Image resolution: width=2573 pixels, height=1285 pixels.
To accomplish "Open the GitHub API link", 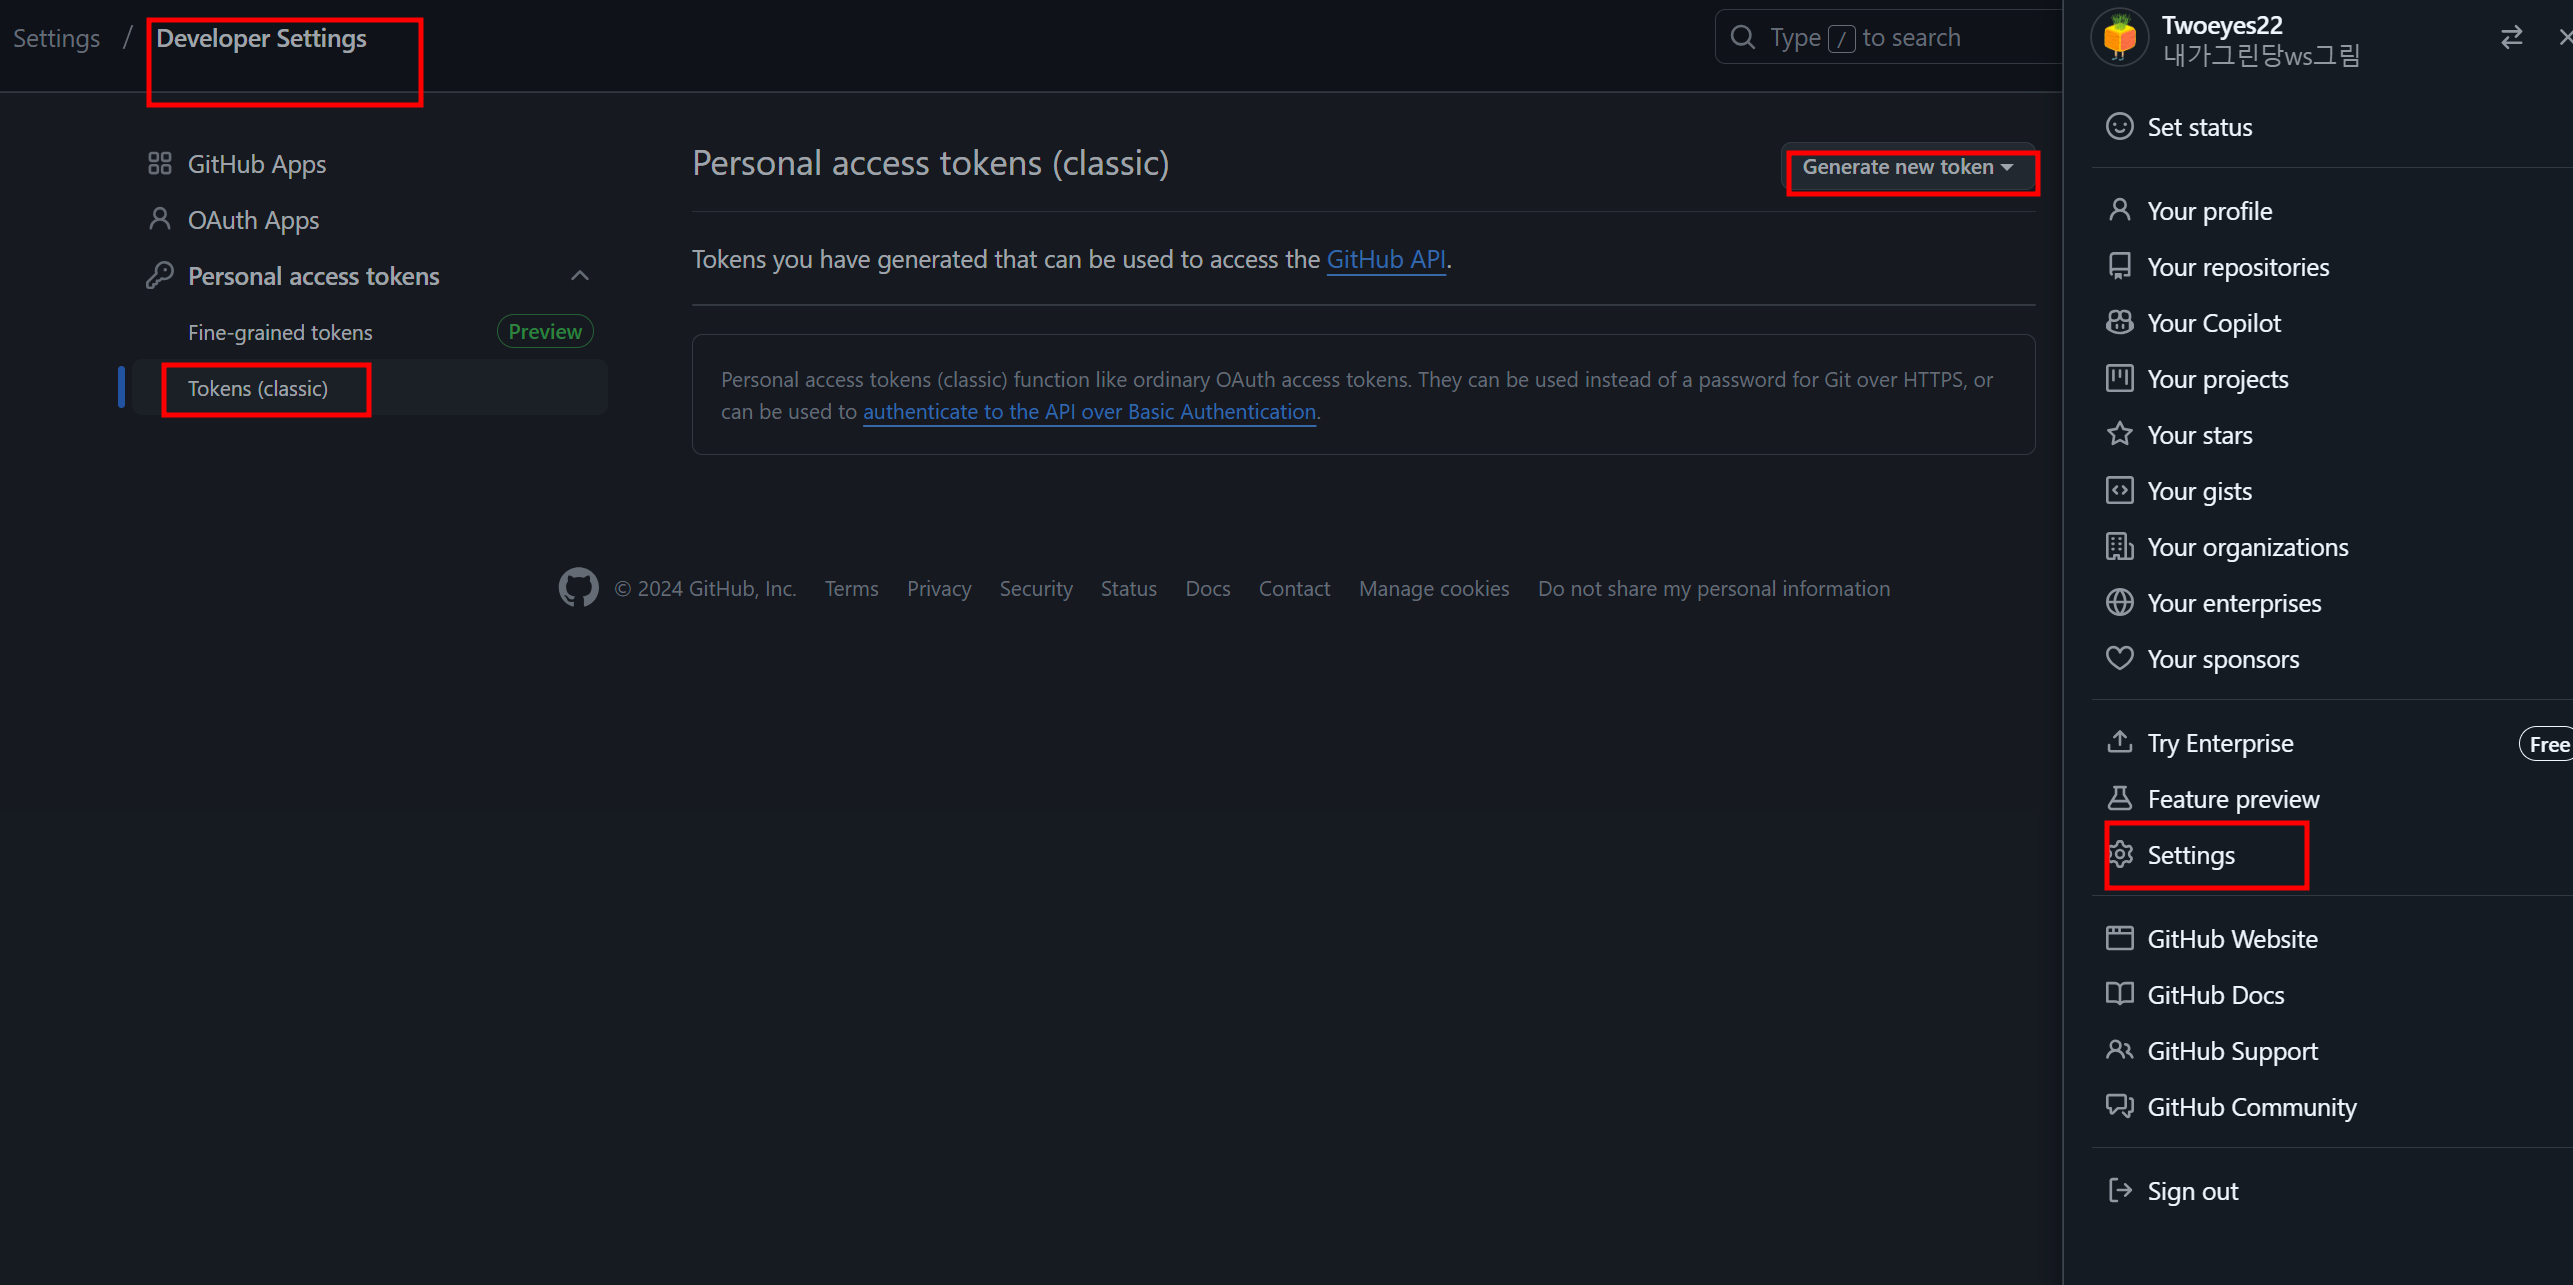I will click(x=1386, y=259).
